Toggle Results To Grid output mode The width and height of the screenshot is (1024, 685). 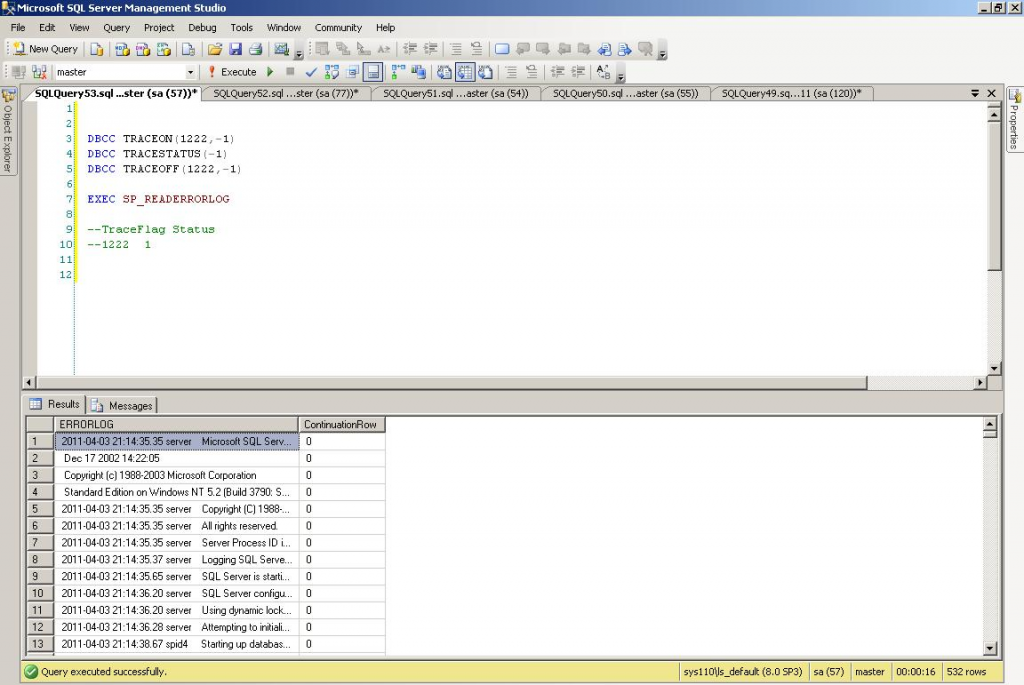tap(463, 71)
